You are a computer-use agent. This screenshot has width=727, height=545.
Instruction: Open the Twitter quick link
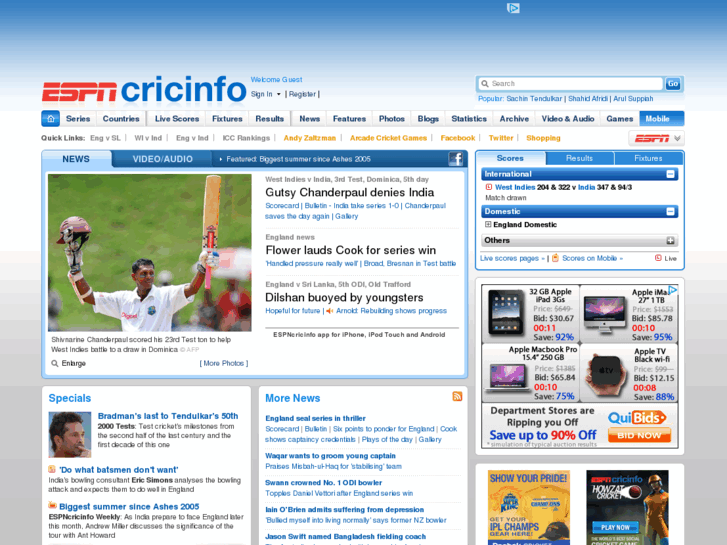(x=501, y=138)
